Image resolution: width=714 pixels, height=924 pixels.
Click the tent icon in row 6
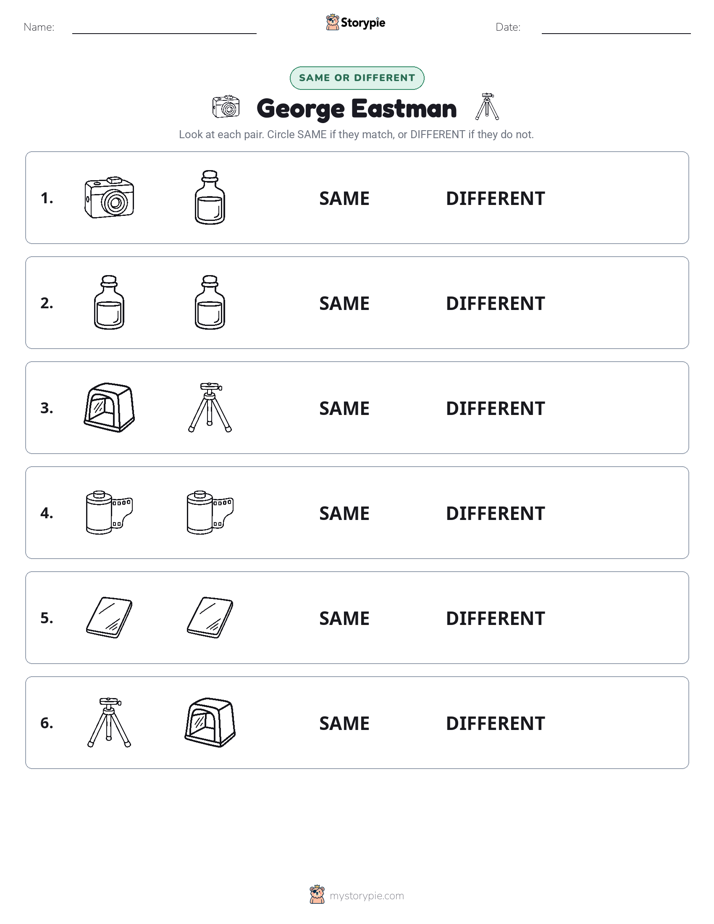[210, 722]
